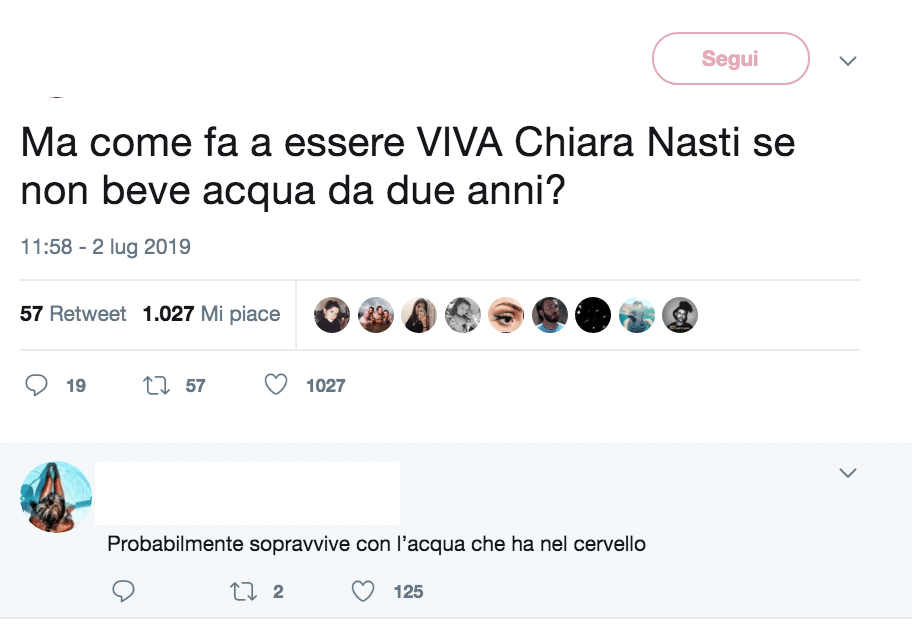Like the main tweet via the 1027 heart
The height and width of the screenshot is (627, 912).
click(277, 385)
